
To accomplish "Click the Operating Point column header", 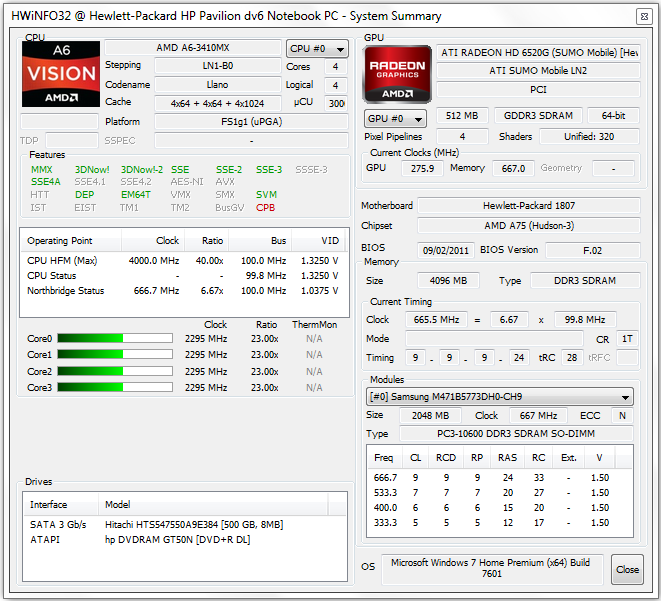I will (x=71, y=241).
